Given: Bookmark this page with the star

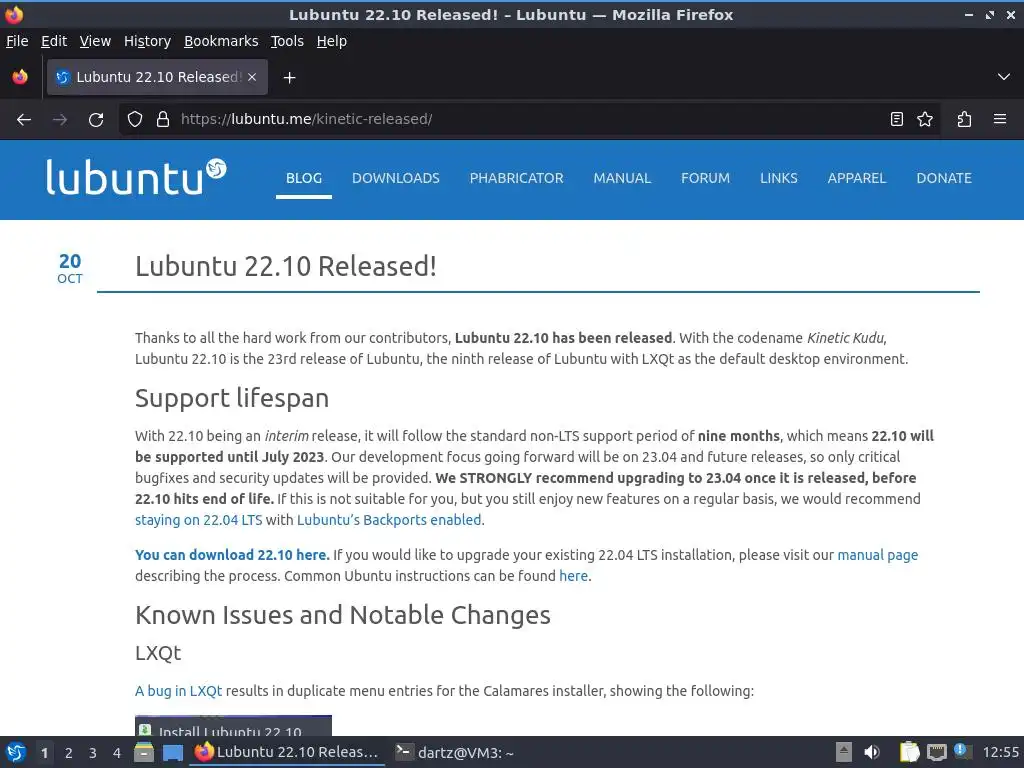Looking at the screenshot, I should click(925, 119).
